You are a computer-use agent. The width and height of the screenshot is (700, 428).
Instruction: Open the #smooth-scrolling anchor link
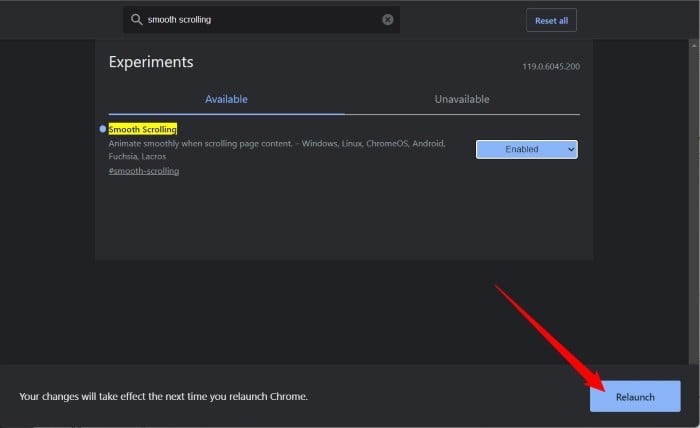144,171
